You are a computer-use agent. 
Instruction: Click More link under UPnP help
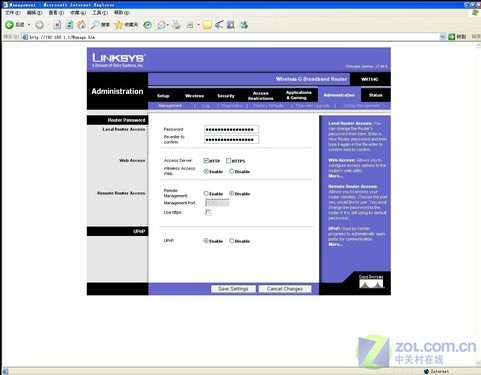coord(335,244)
